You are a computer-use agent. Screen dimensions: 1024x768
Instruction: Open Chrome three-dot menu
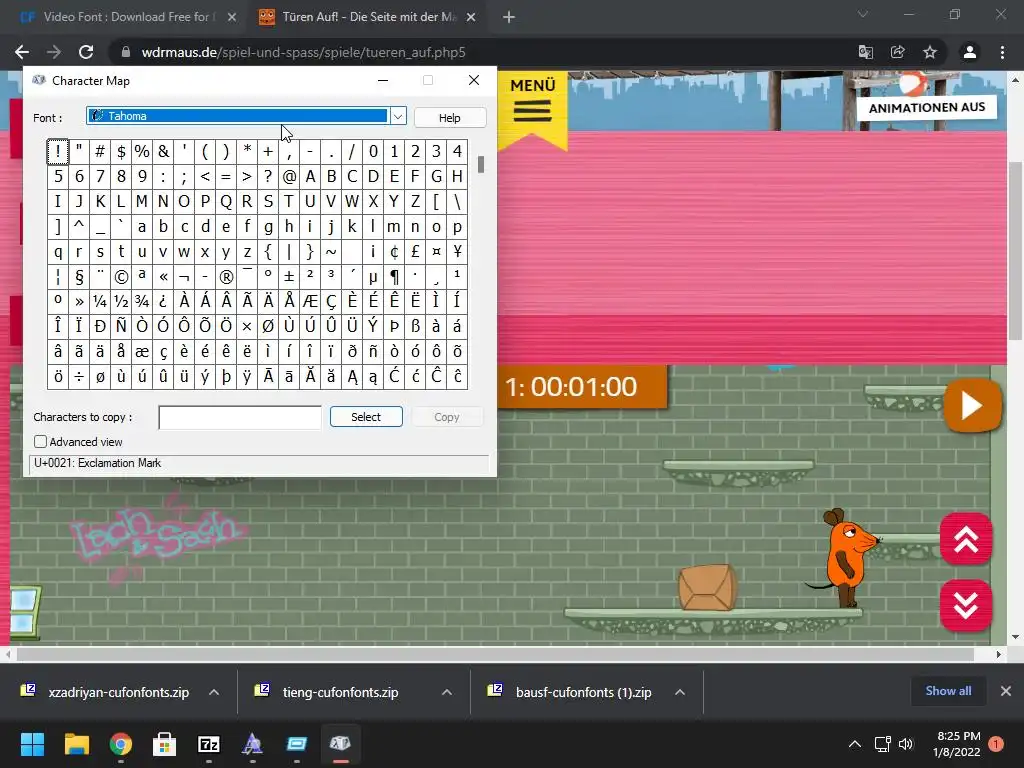[x=1002, y=52]
